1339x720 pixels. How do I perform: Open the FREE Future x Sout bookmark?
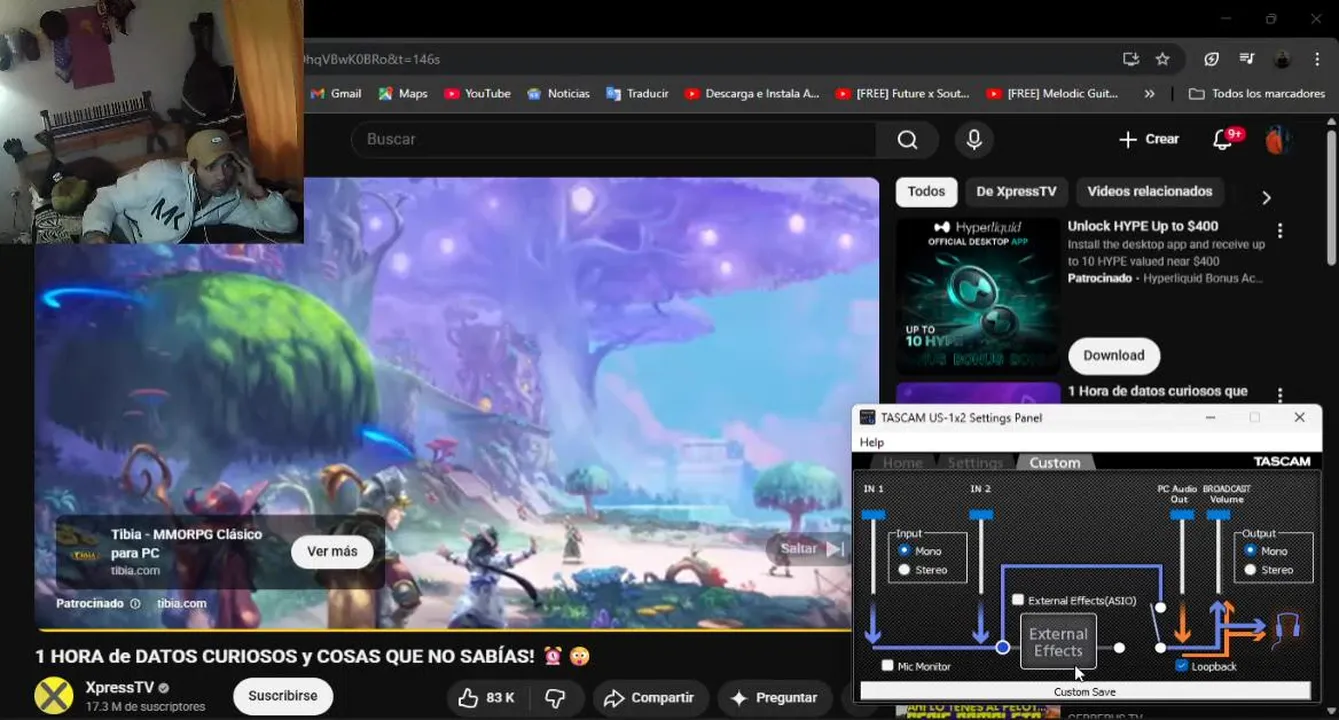[903, 93]
